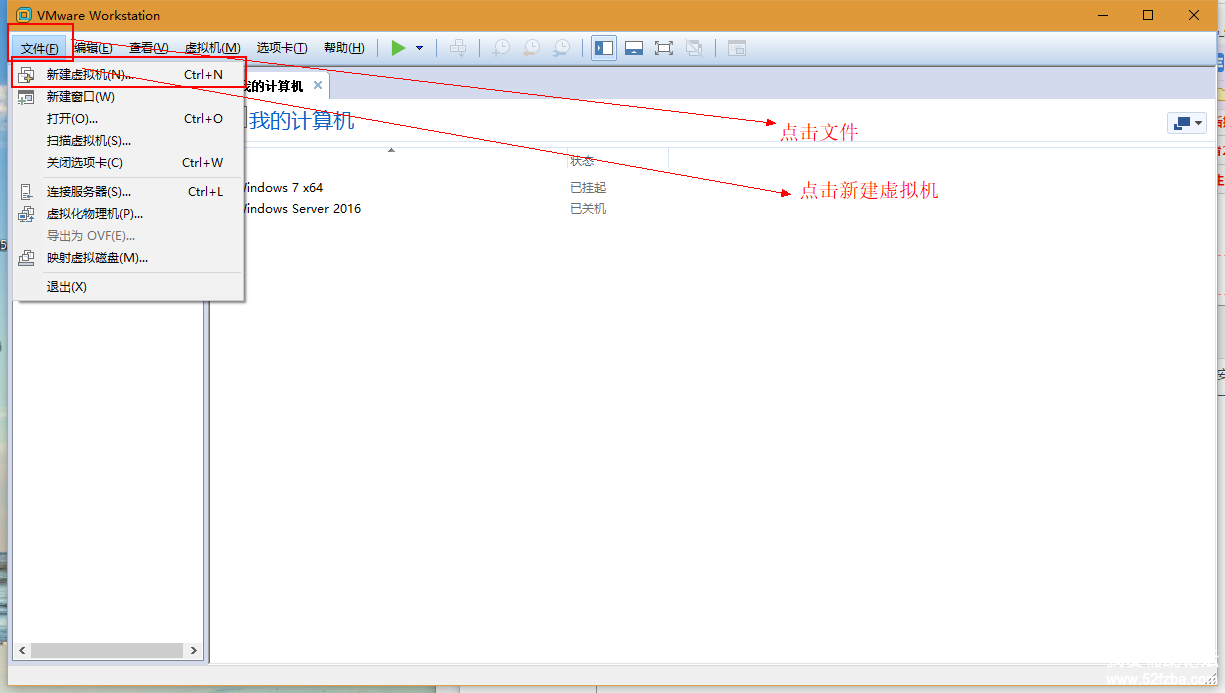The height and width of the screenshot is (693, 1225).
Task: Click the 状态 column header
Action: point(582,161)
